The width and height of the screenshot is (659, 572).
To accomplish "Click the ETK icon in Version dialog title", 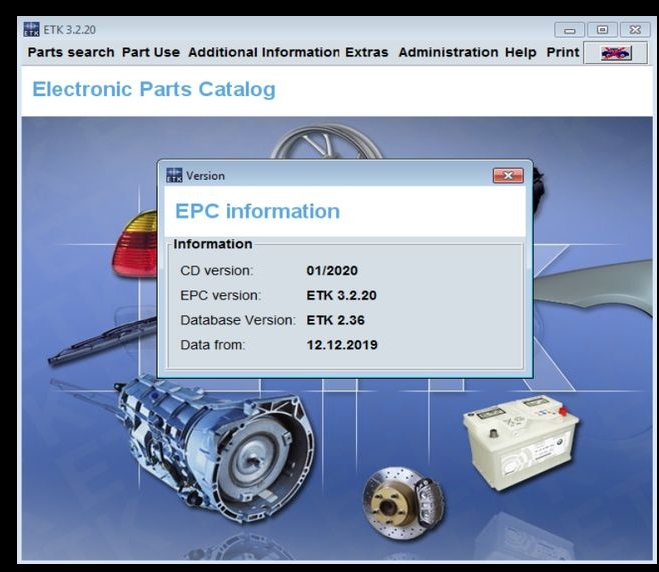I will [x=174, y=175].
